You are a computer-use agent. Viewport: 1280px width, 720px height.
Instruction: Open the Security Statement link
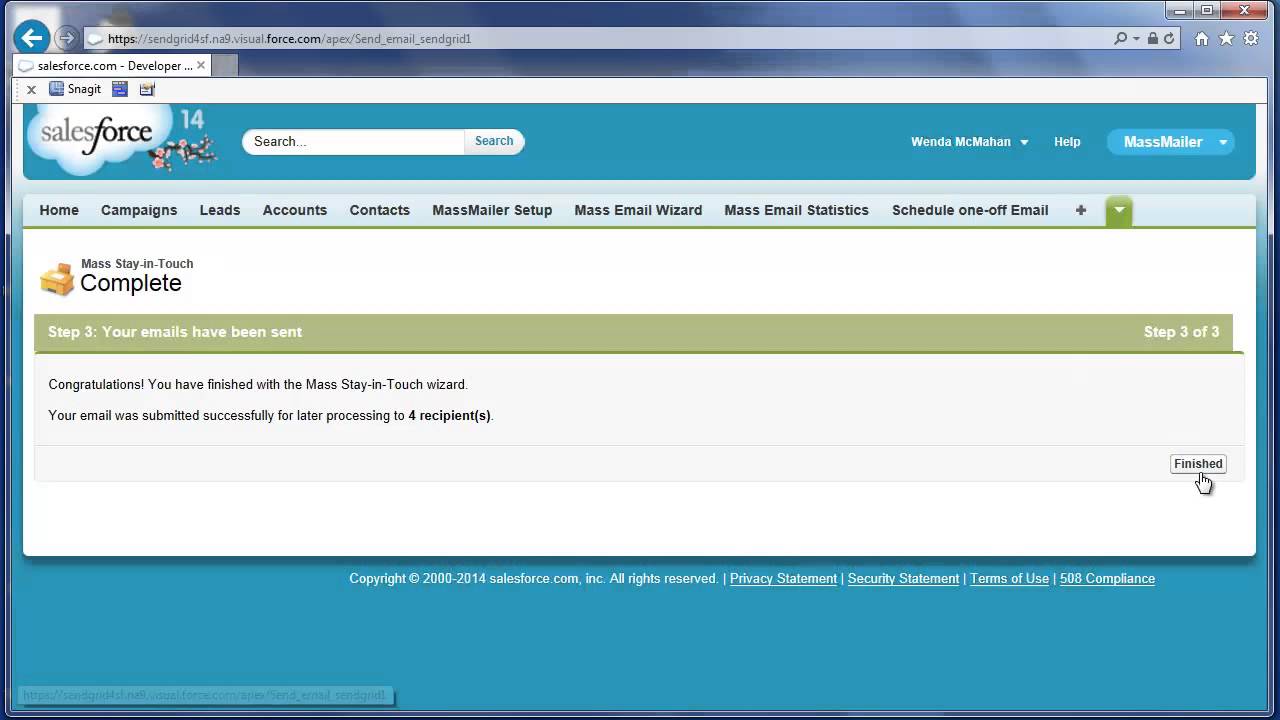[903, 578]
